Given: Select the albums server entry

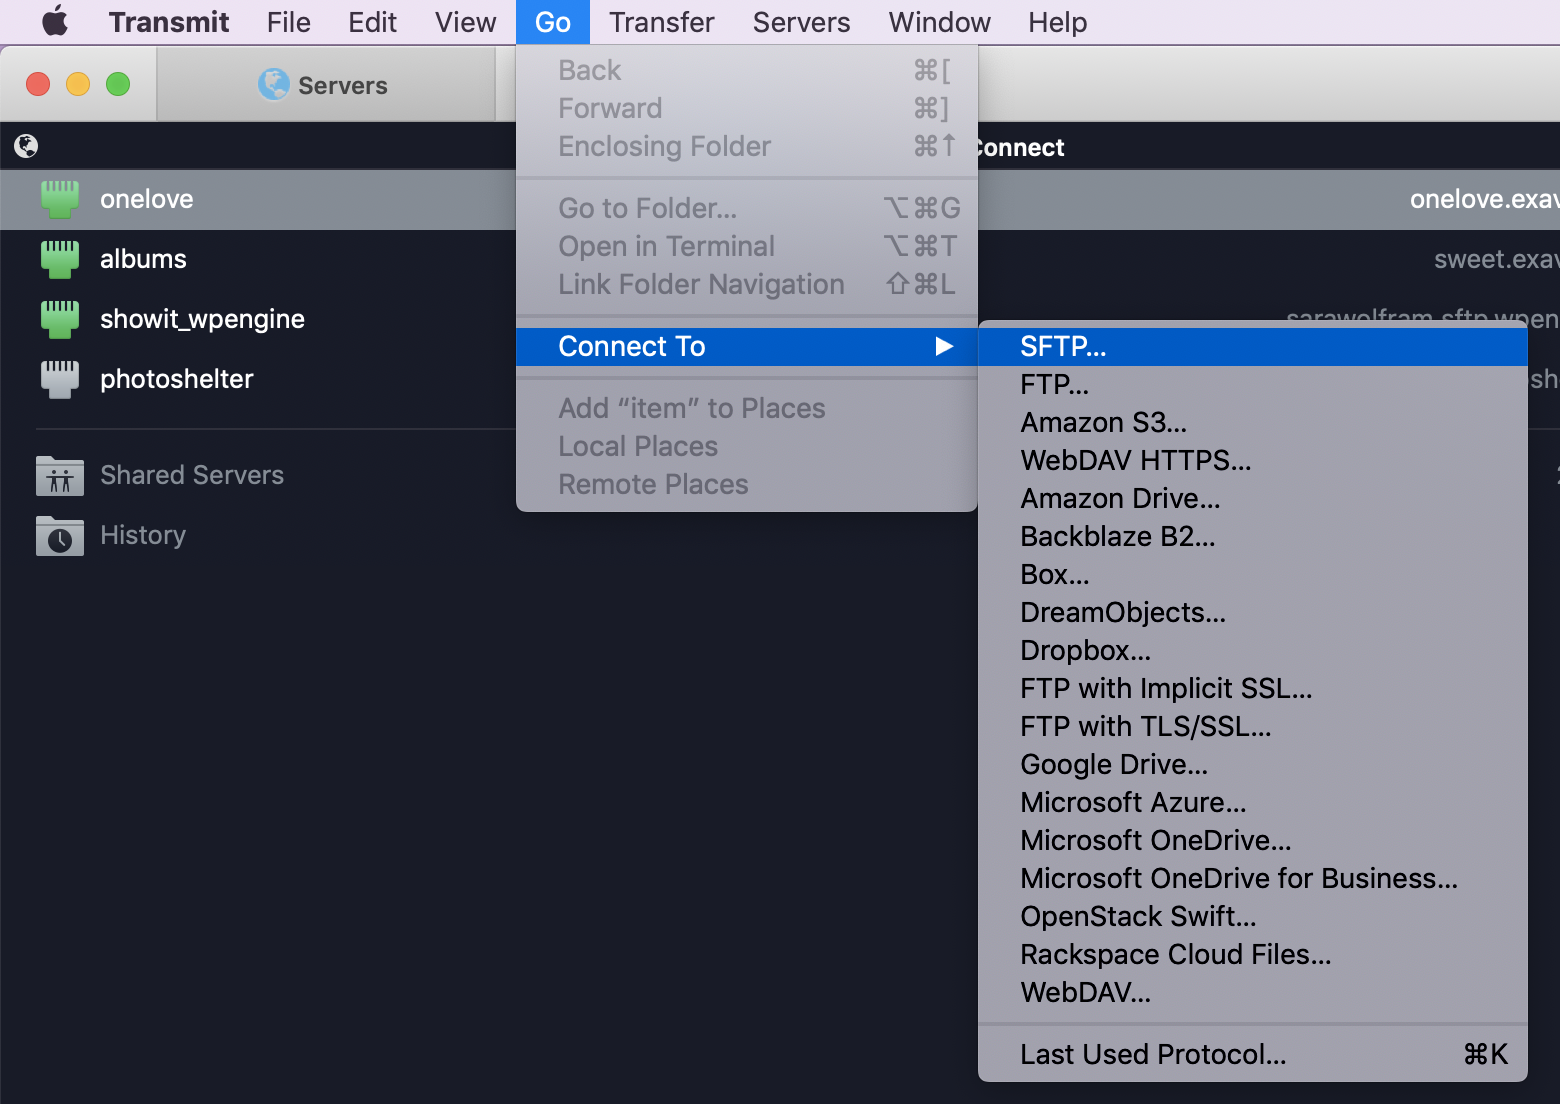Looking at the screenshot, I should pyautogui.click(x=143, y=259).
